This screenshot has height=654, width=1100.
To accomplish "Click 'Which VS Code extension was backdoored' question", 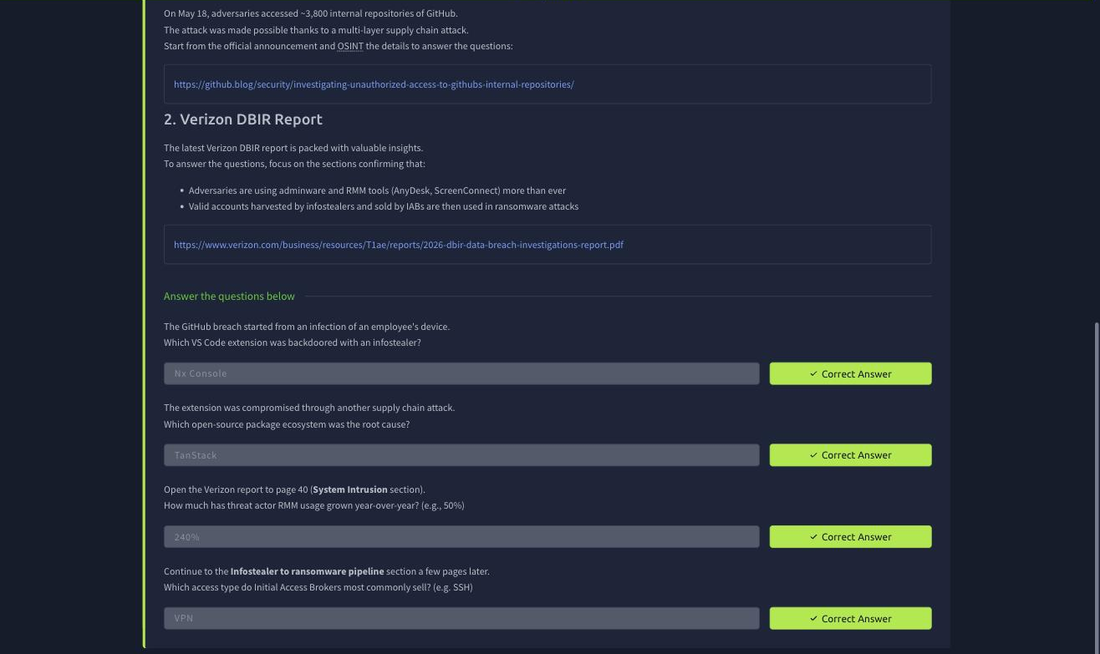I will click(292, 342).
